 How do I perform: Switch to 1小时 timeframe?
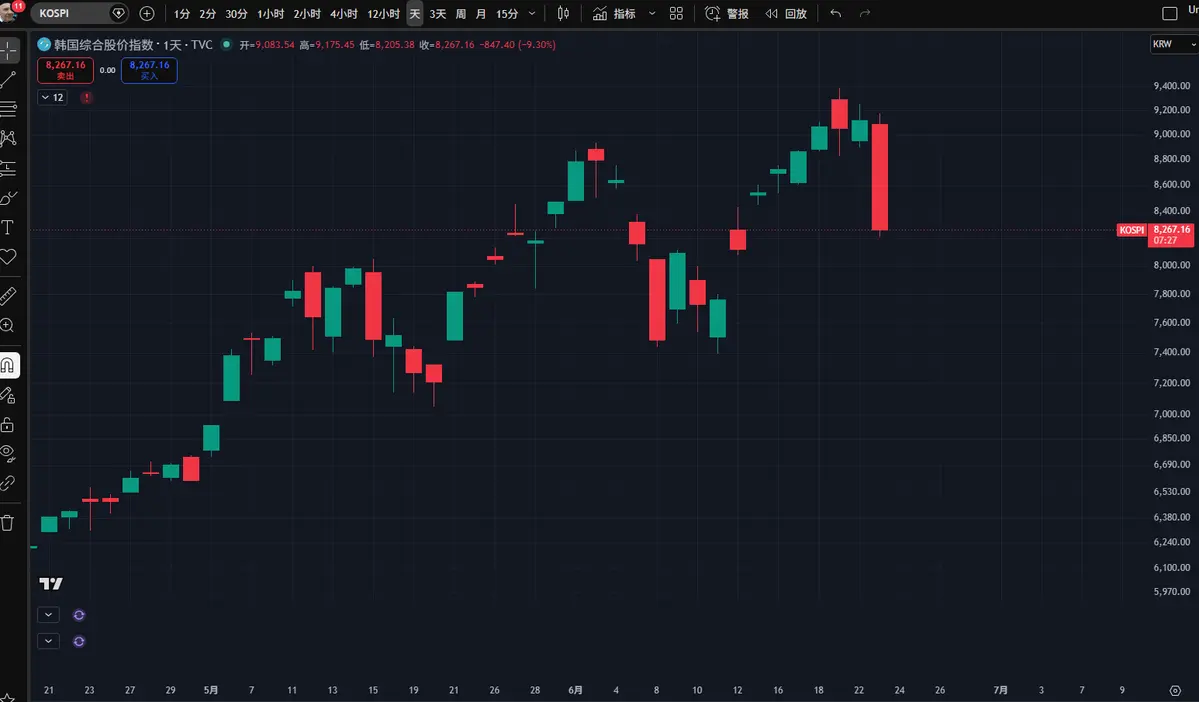(270, 14)
